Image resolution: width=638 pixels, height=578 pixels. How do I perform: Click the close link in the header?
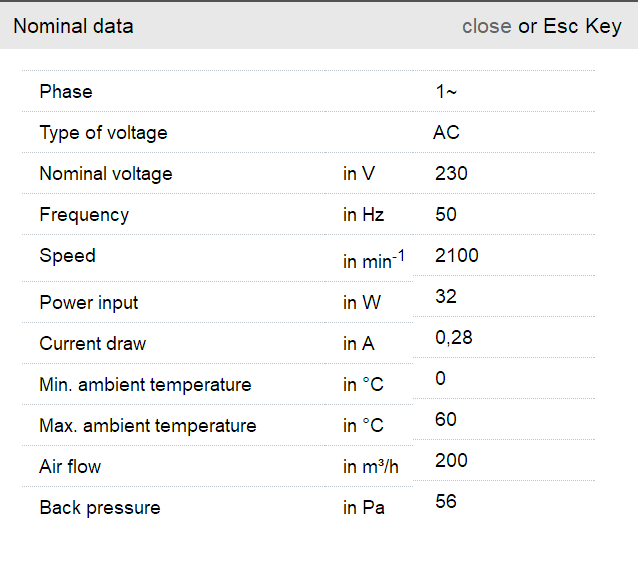pos(486,26)
